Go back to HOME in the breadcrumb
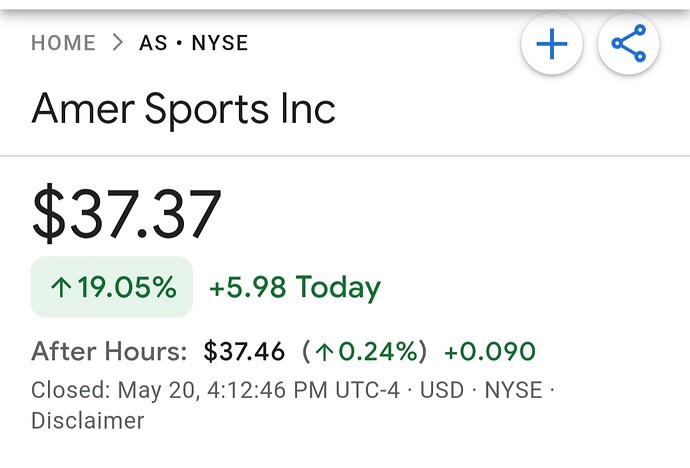Viewport: 690px width, 468px height. [x=63, y=43]
